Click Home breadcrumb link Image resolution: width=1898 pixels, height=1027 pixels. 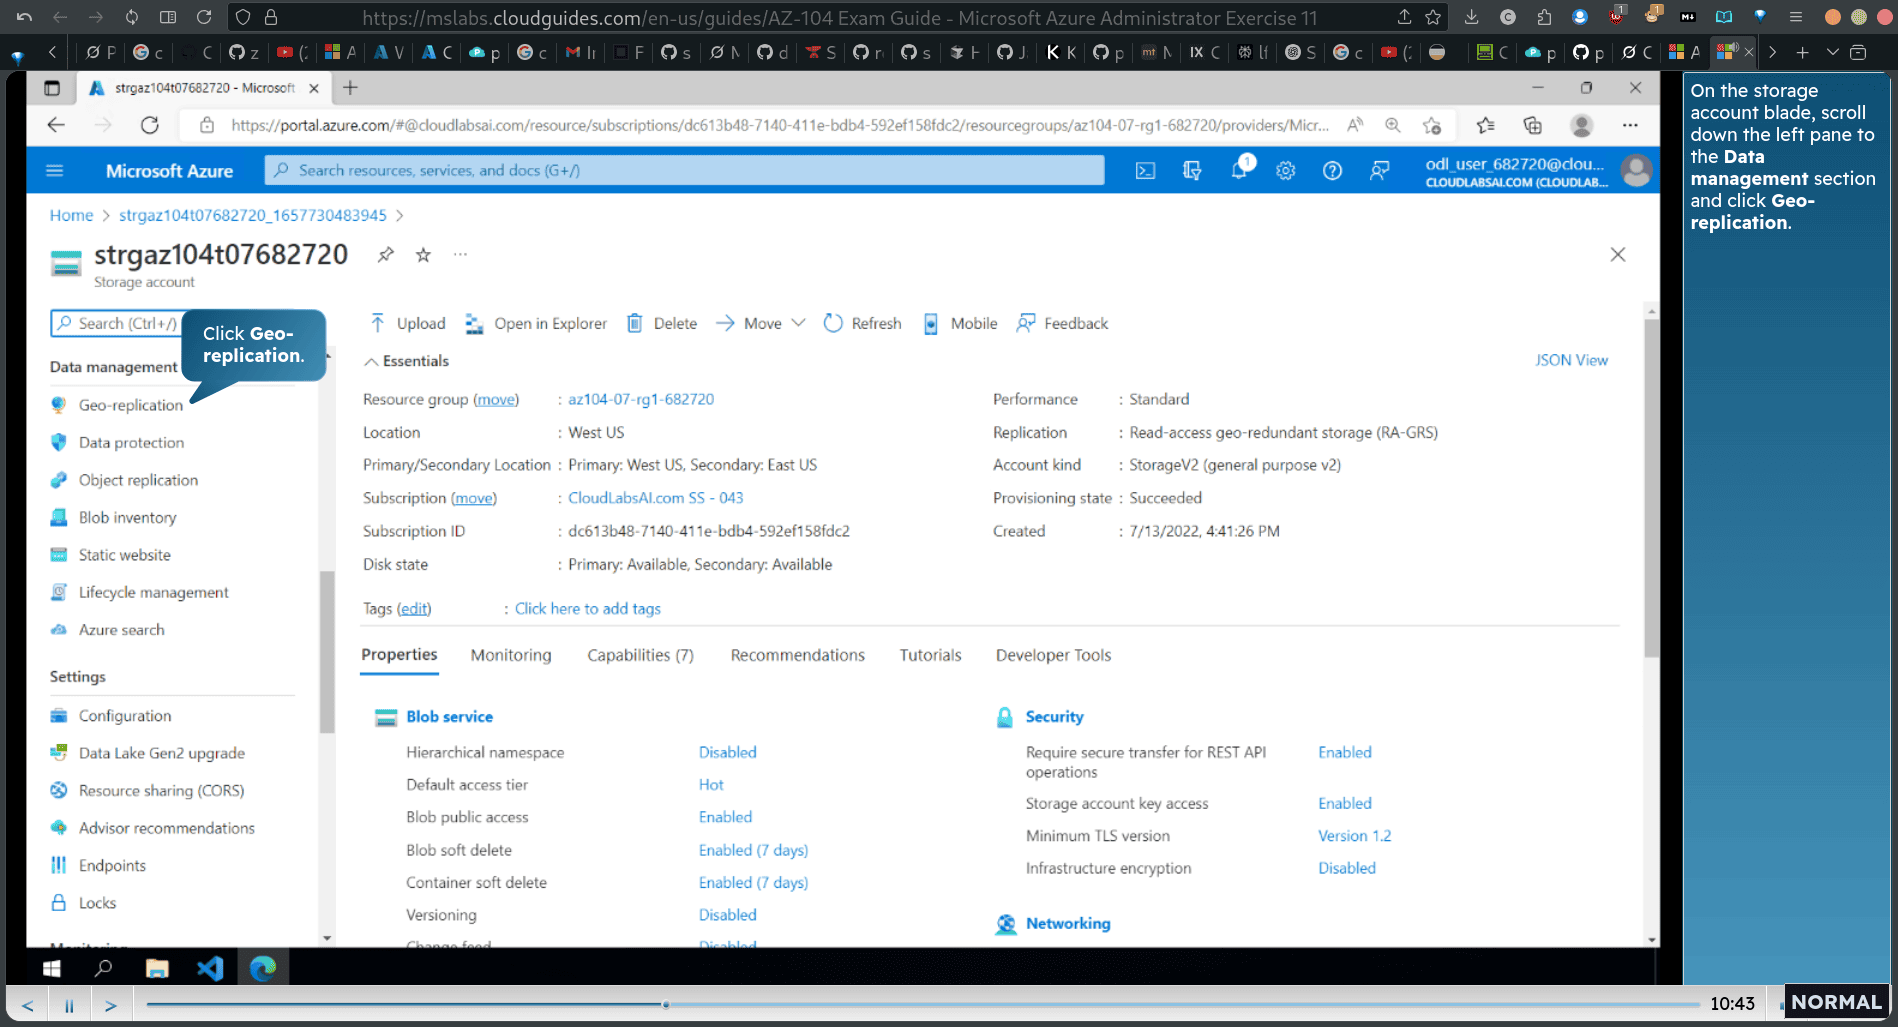click(71, 215)
